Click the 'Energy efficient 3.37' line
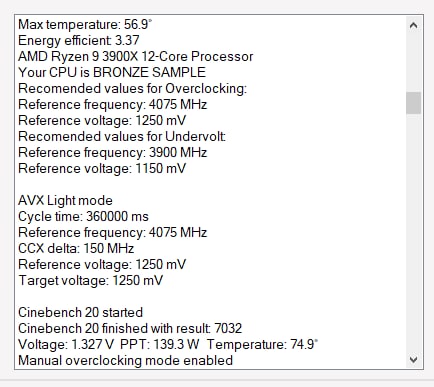 pos(79,40)
